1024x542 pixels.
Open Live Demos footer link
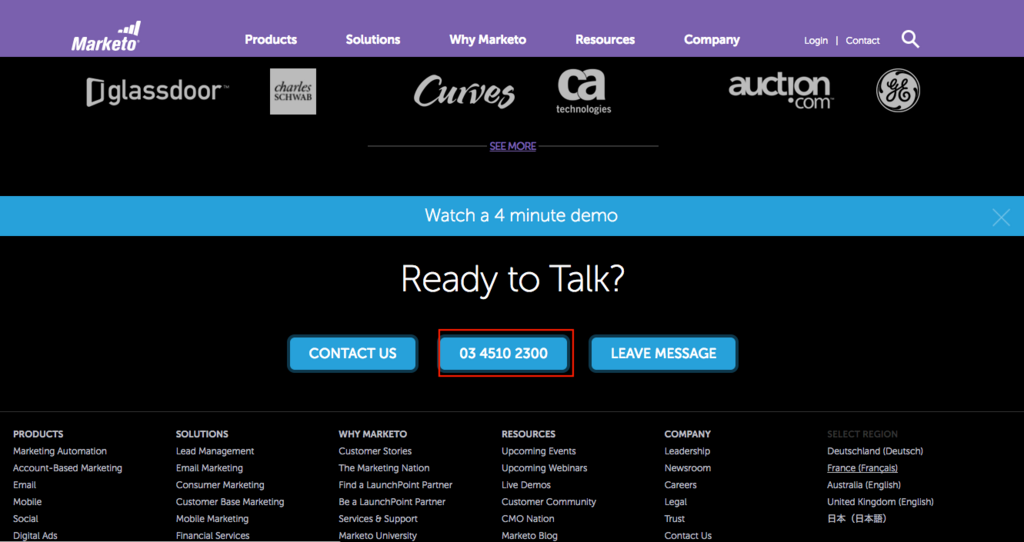[x=526, y=485]
